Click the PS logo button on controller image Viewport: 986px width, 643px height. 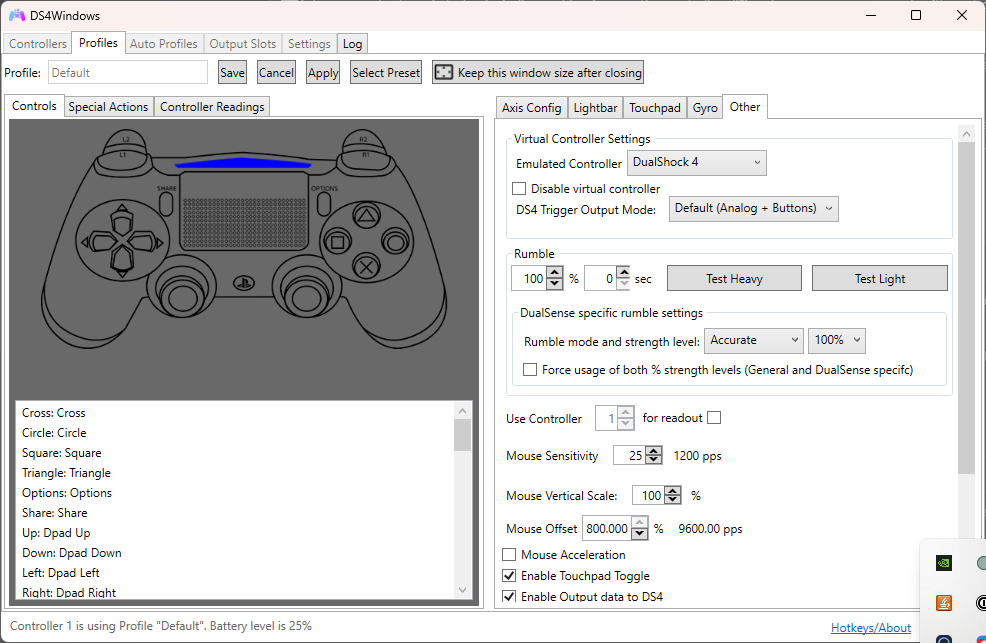coord(244,283)
